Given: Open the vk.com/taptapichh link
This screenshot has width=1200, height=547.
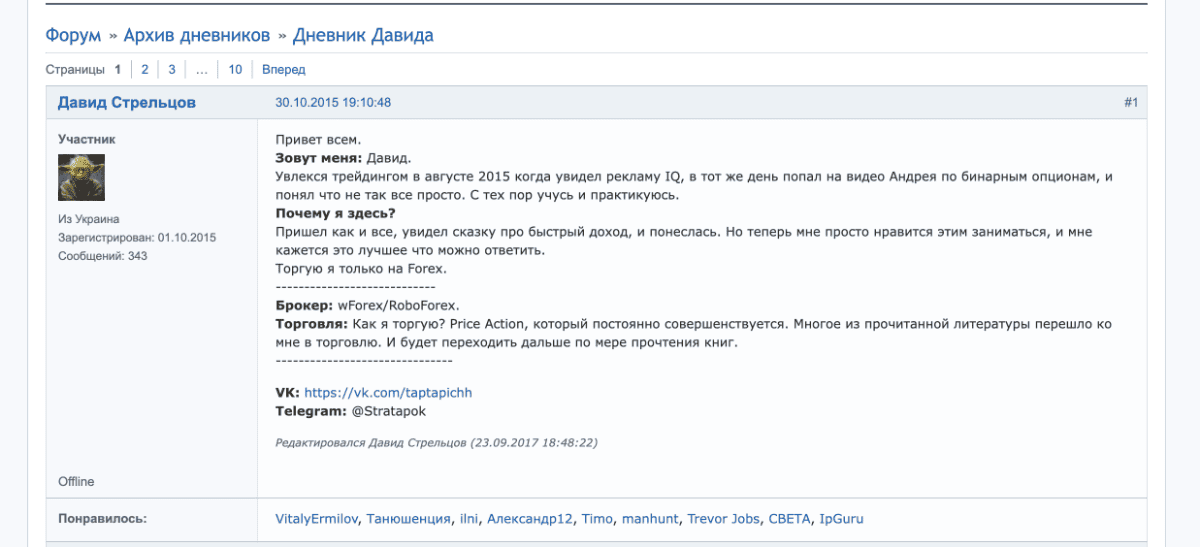Looking at the screenshot, I should coord(388,393).
